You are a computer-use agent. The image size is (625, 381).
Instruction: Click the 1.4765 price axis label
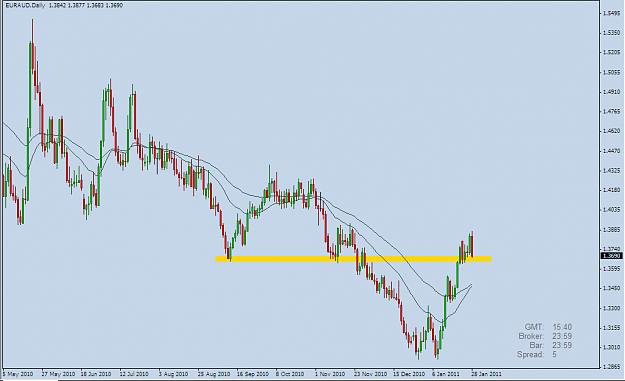pos(611,111)
